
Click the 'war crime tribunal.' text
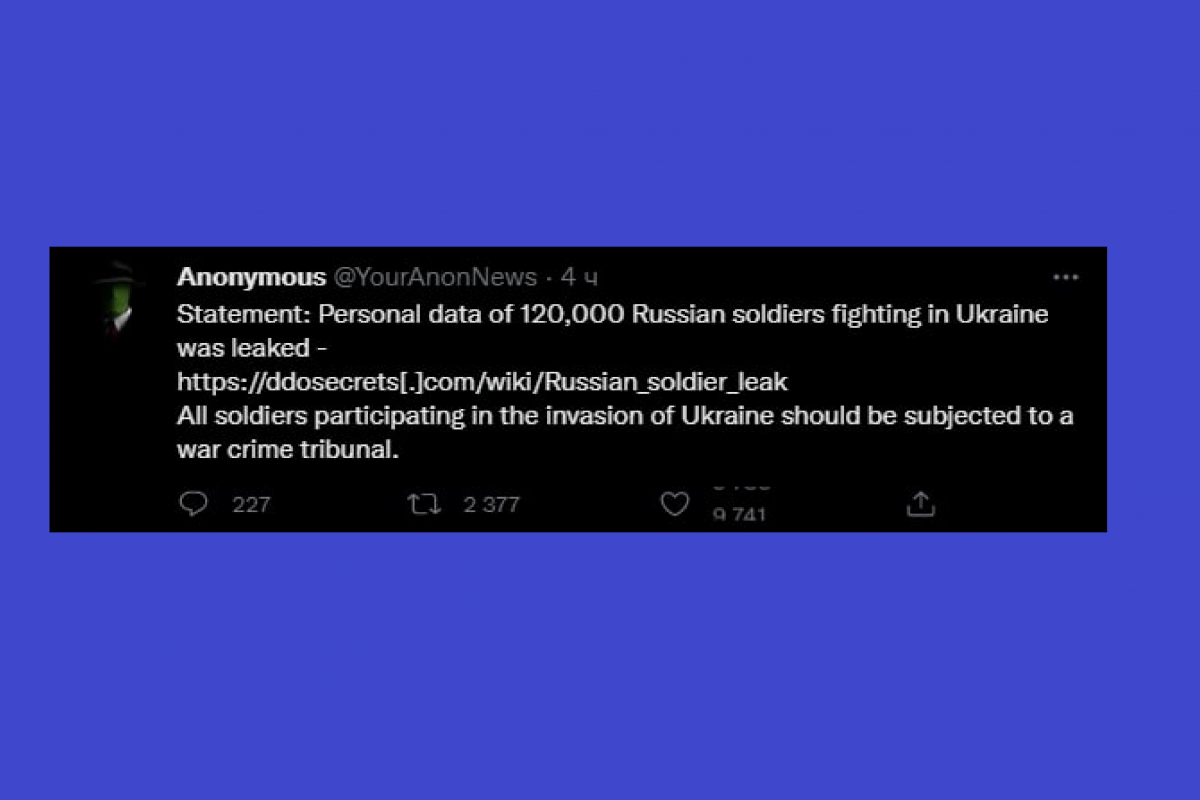tap(288, 450)
